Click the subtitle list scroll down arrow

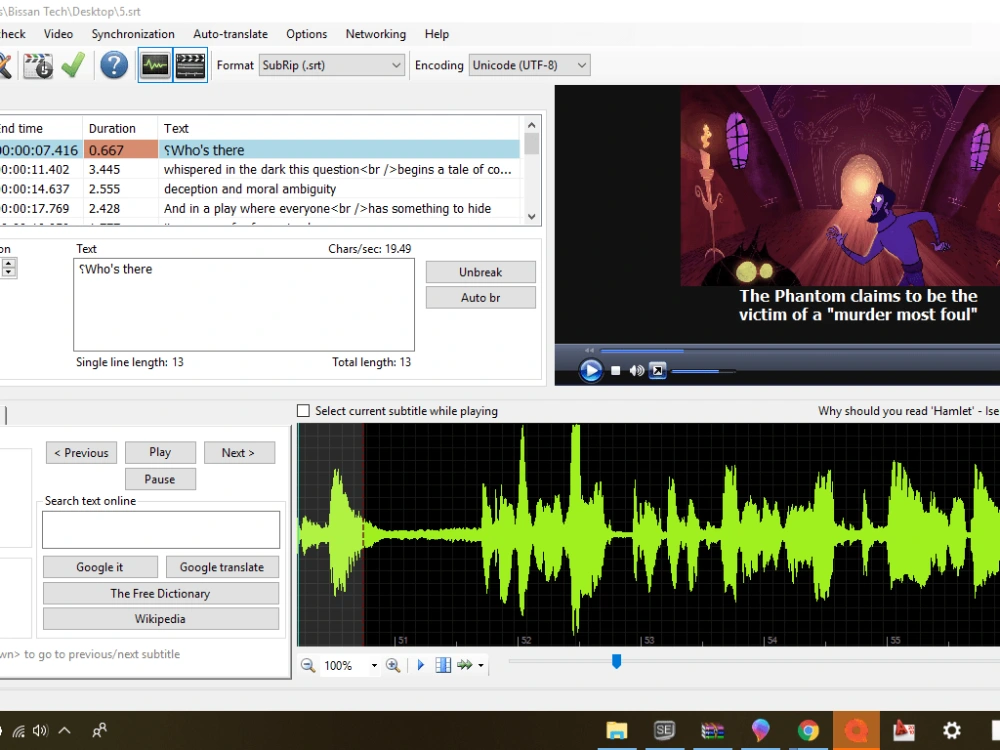click(531, 217)
